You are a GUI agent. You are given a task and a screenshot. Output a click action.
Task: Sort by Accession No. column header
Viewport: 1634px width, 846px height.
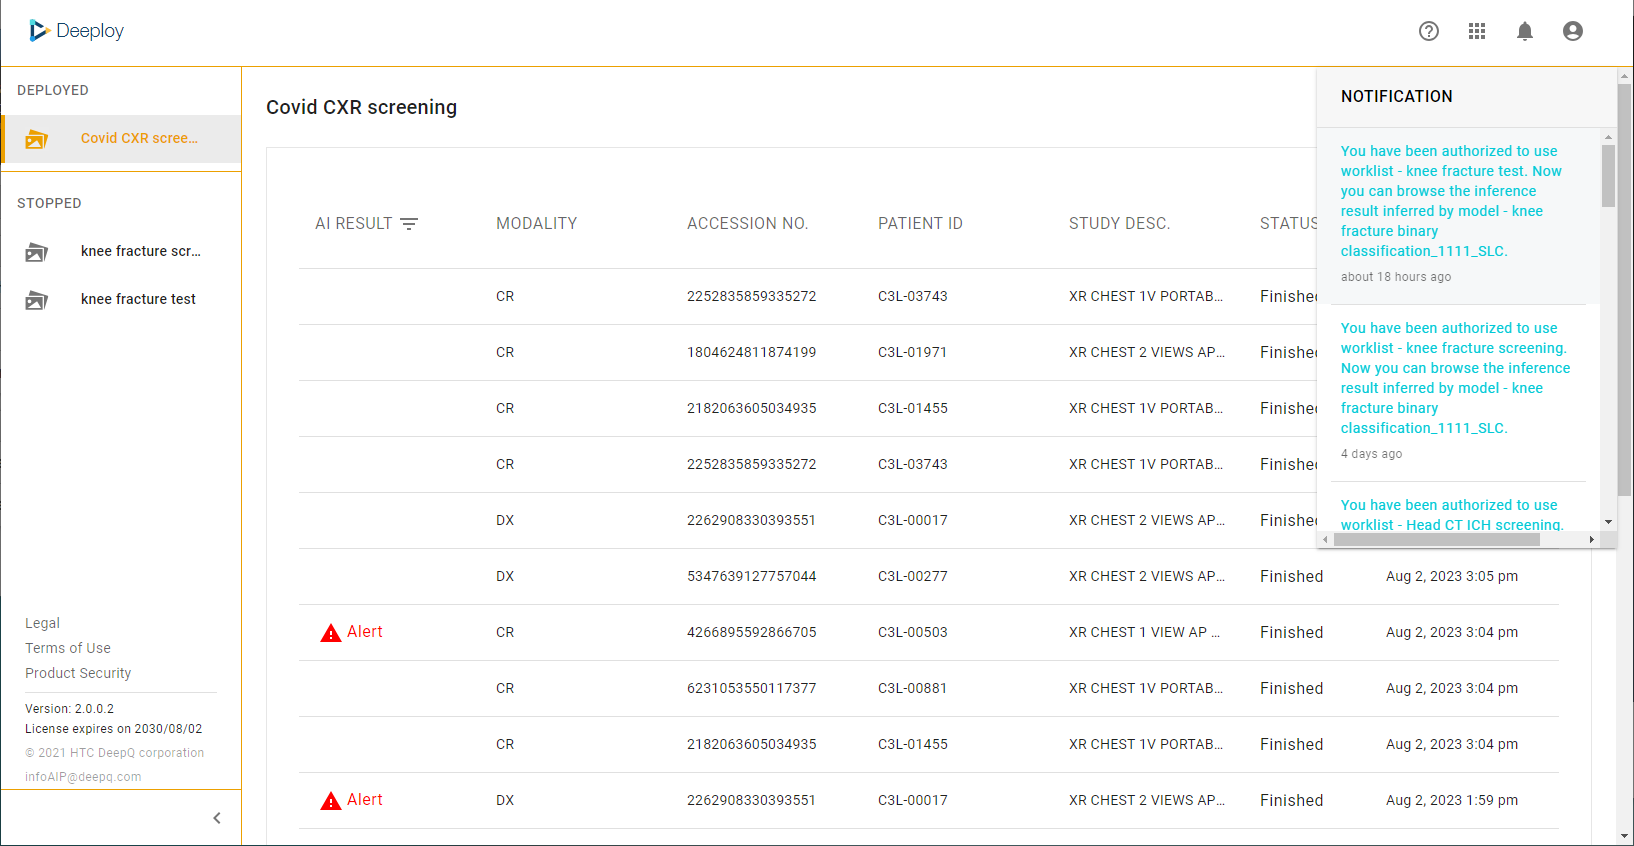tap(747, 224)
